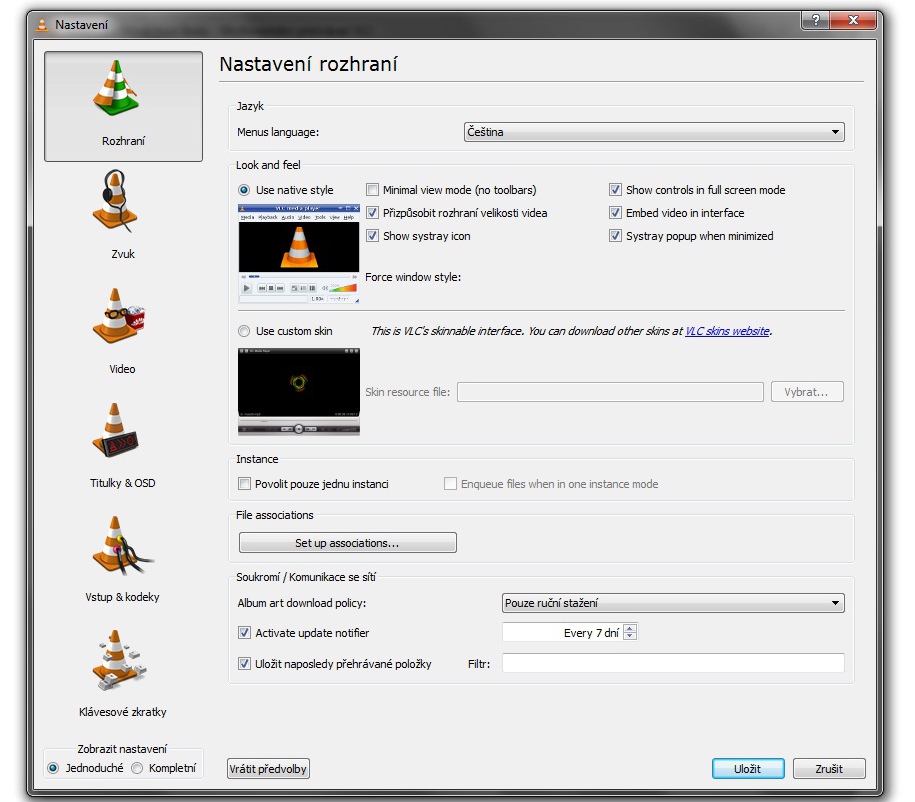Open the Zvuk audio settings cone icon
The image size is (915, 802).
click(116, 201)
